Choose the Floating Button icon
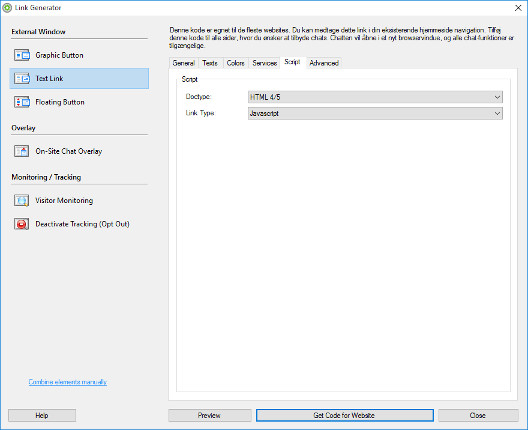Screen dimensions: 528x430 pos(22,102)
